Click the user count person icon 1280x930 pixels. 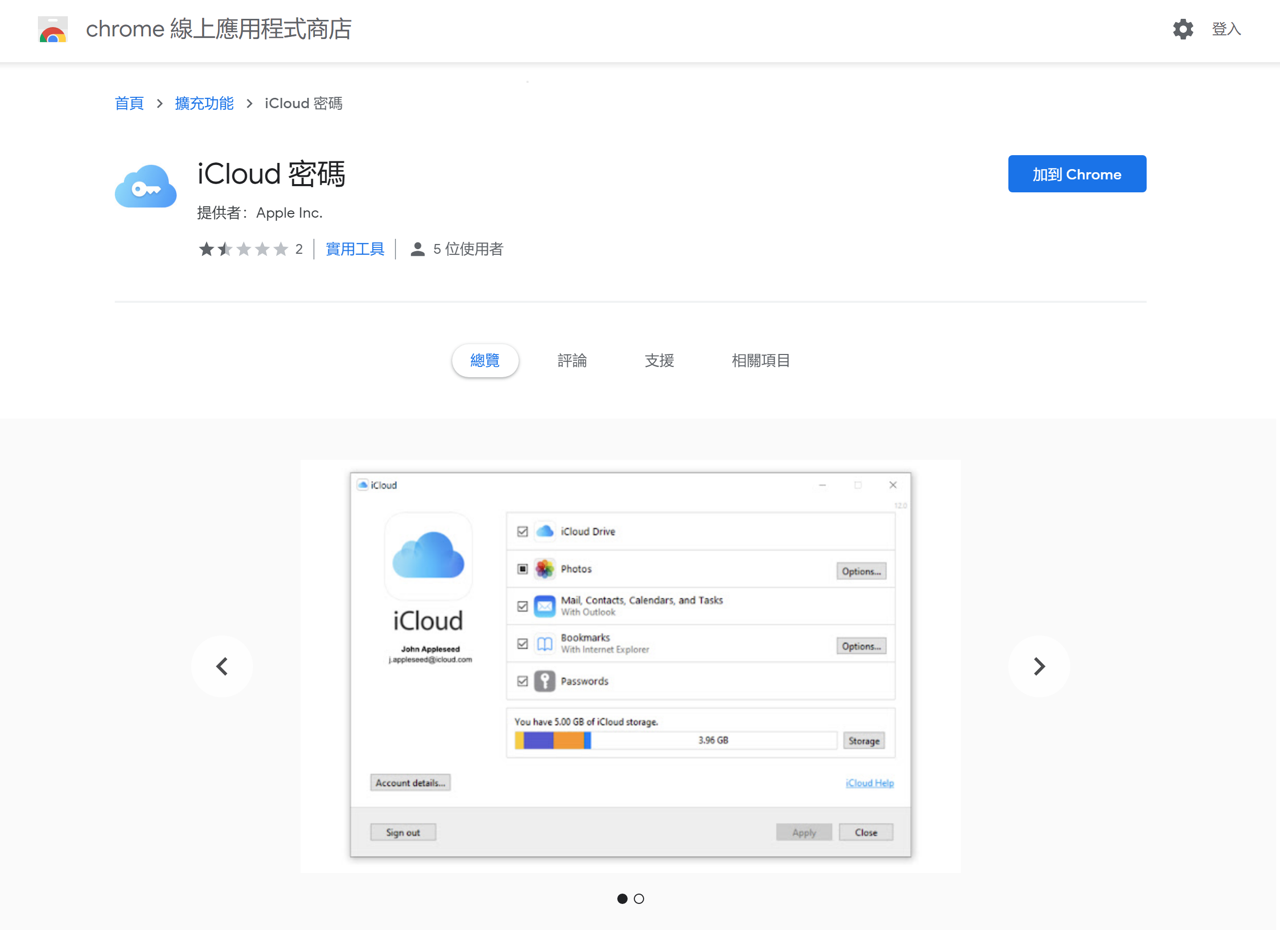pos(418,249)
